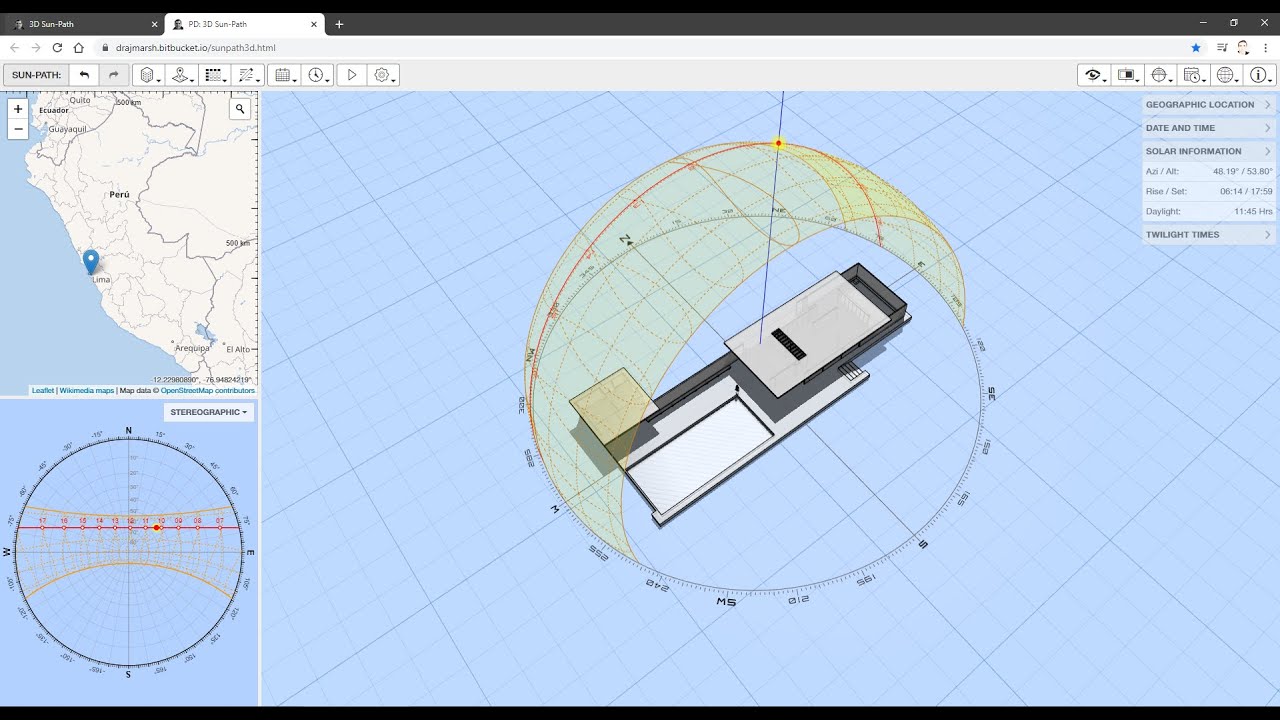Click the map search magnifier button
The width and height of the screenshot is (1280, 720).
tap(240, 108)
